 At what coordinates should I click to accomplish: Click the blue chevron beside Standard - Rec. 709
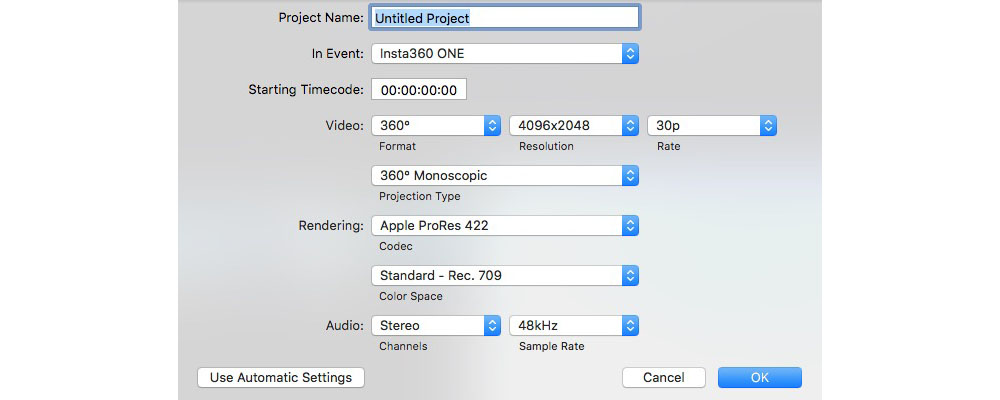630,275
